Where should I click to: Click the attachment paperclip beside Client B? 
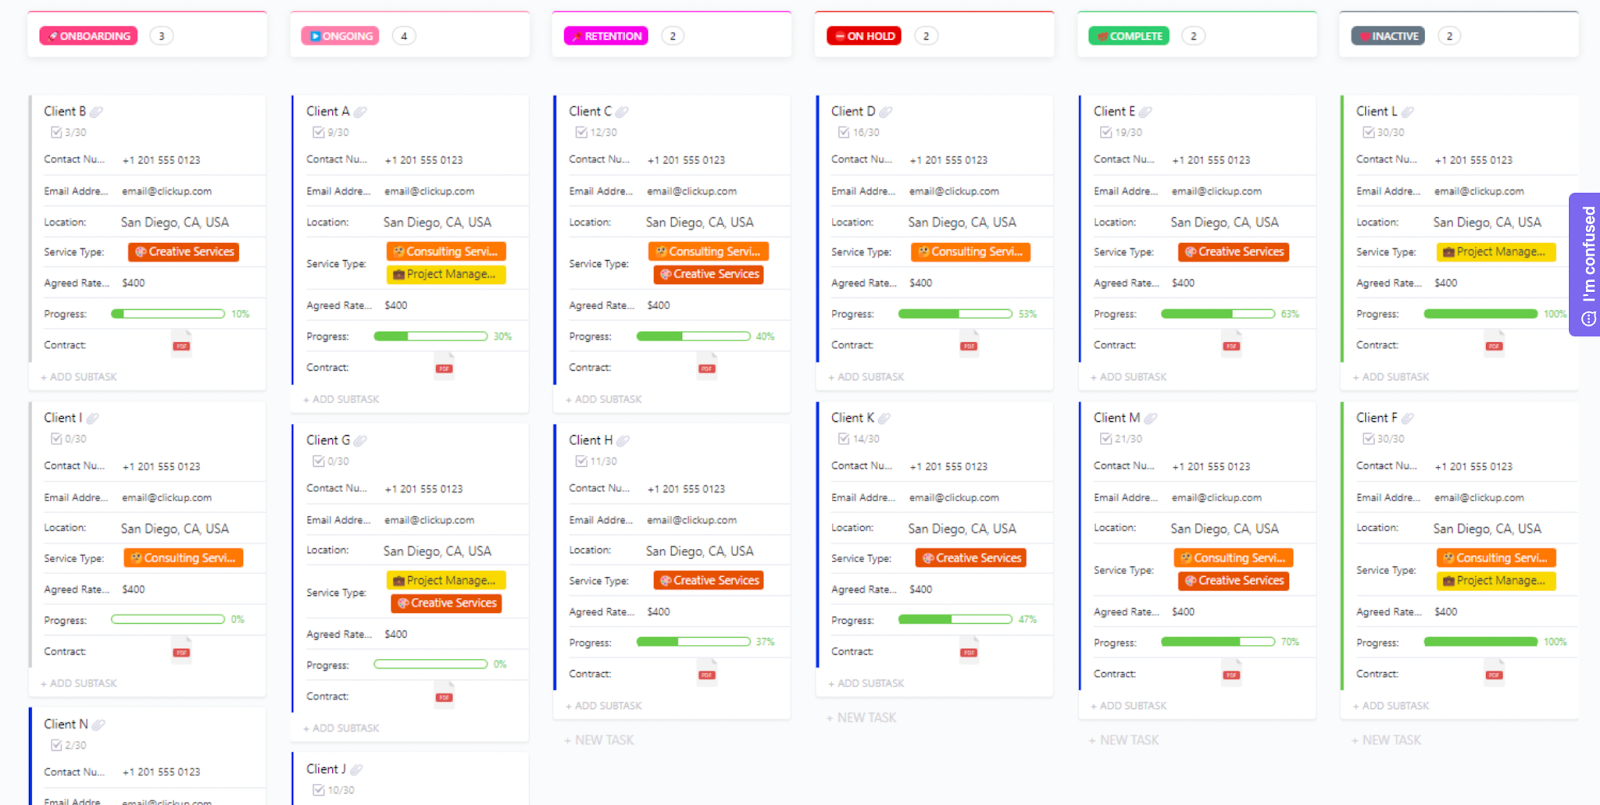(97, 112)
